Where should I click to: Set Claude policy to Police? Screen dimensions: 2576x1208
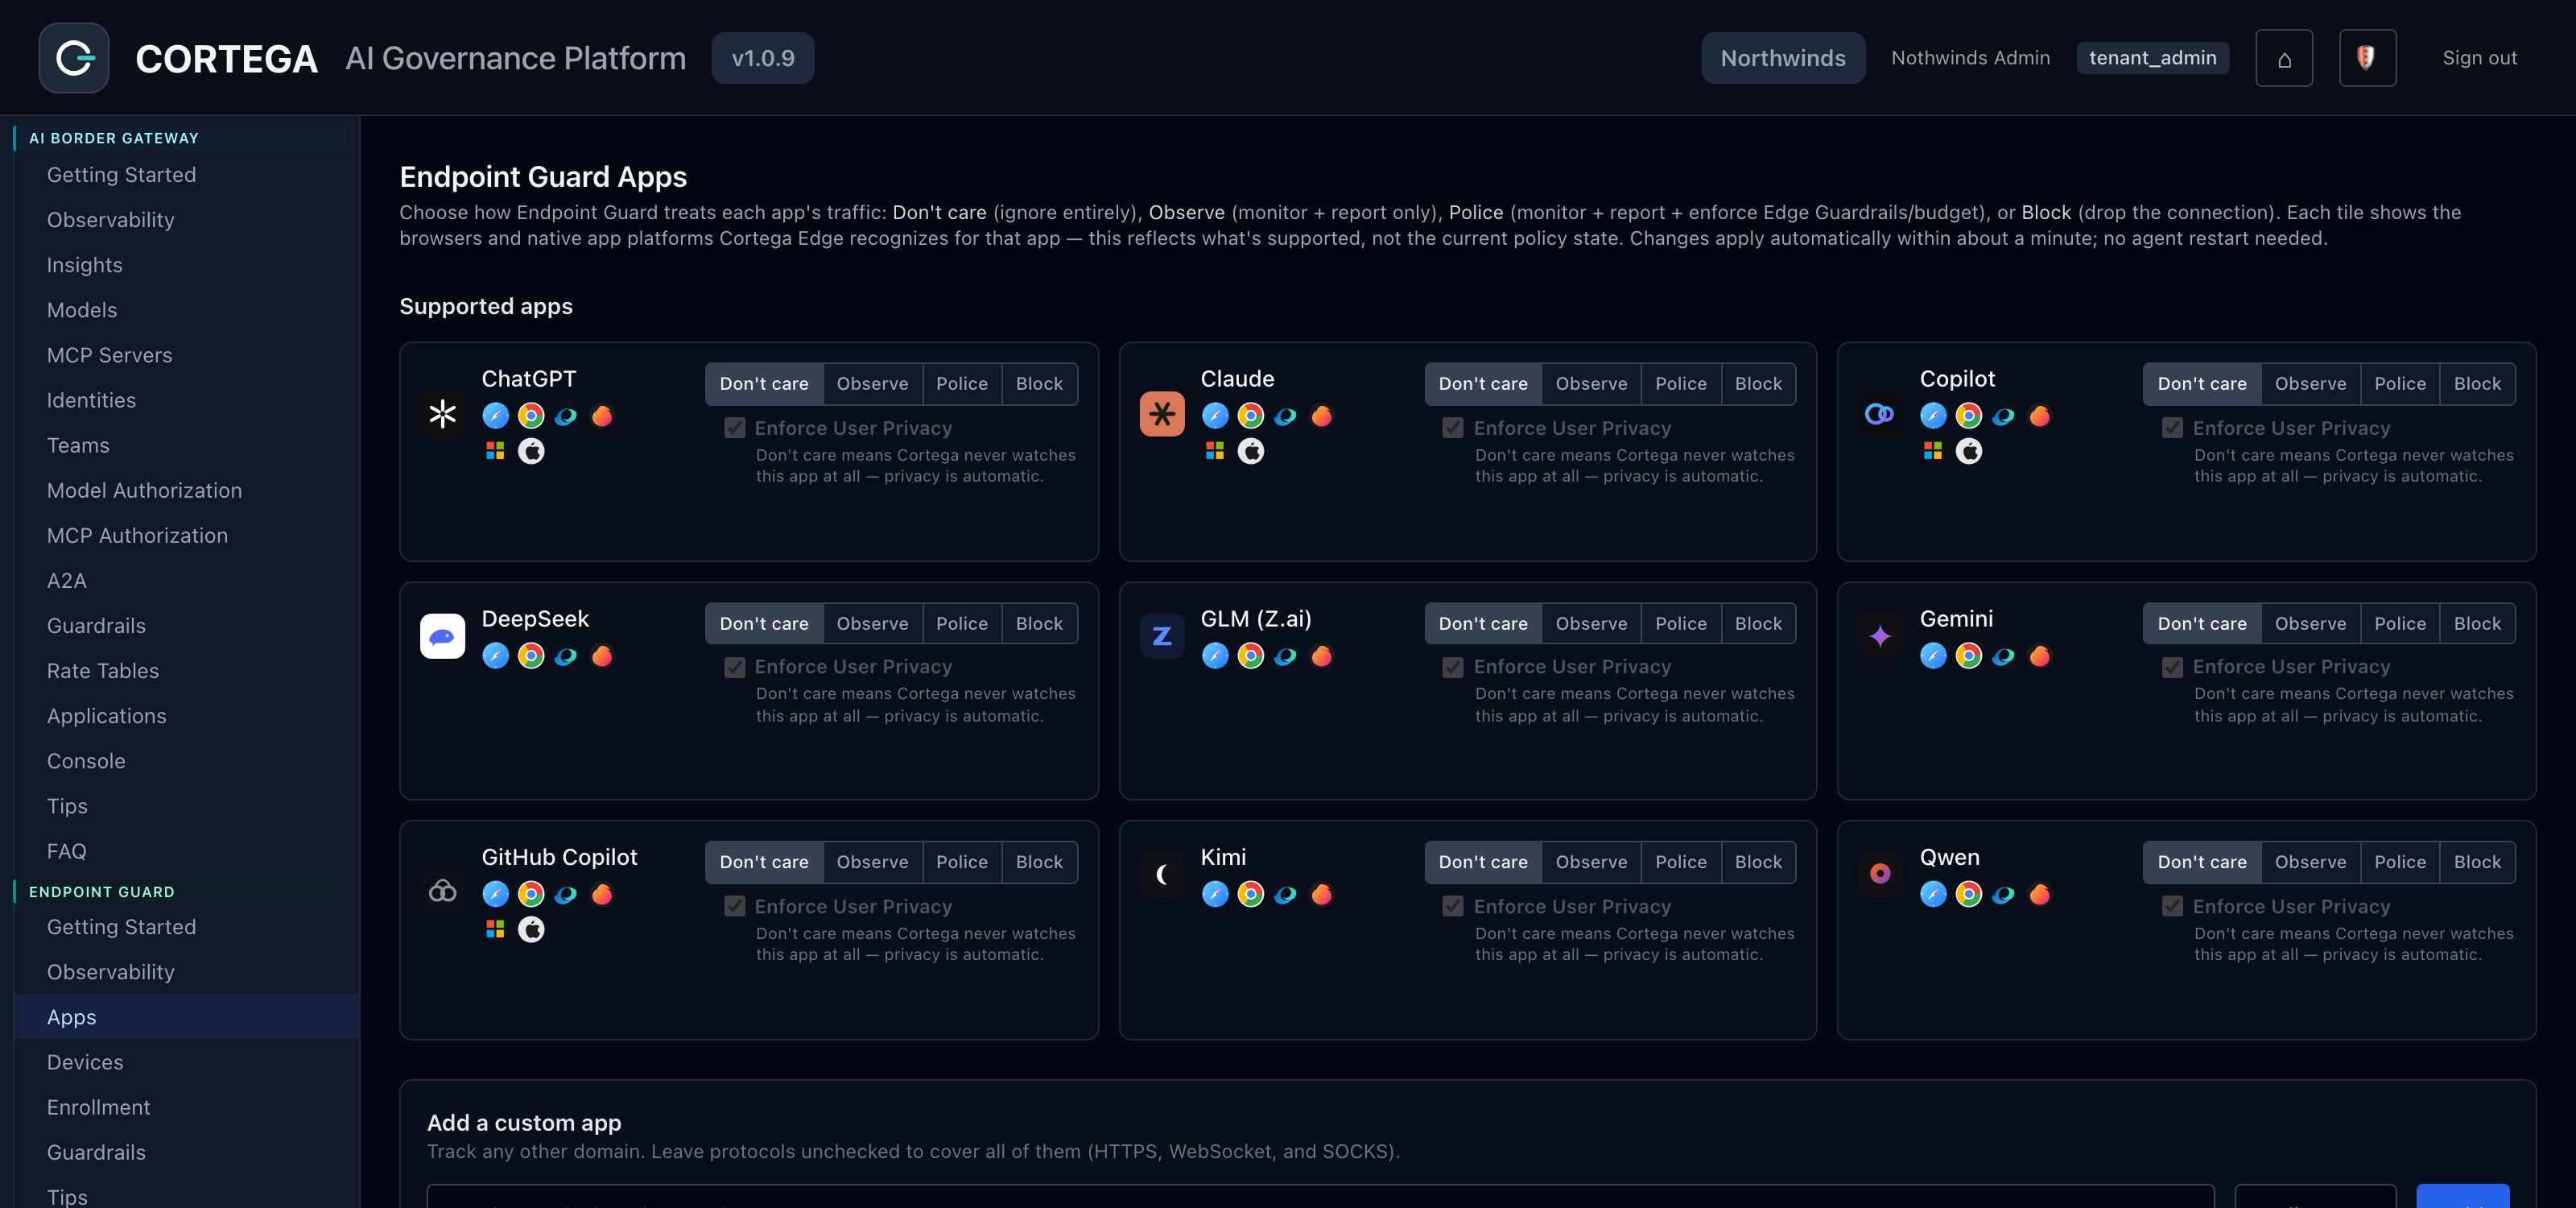1680,384
